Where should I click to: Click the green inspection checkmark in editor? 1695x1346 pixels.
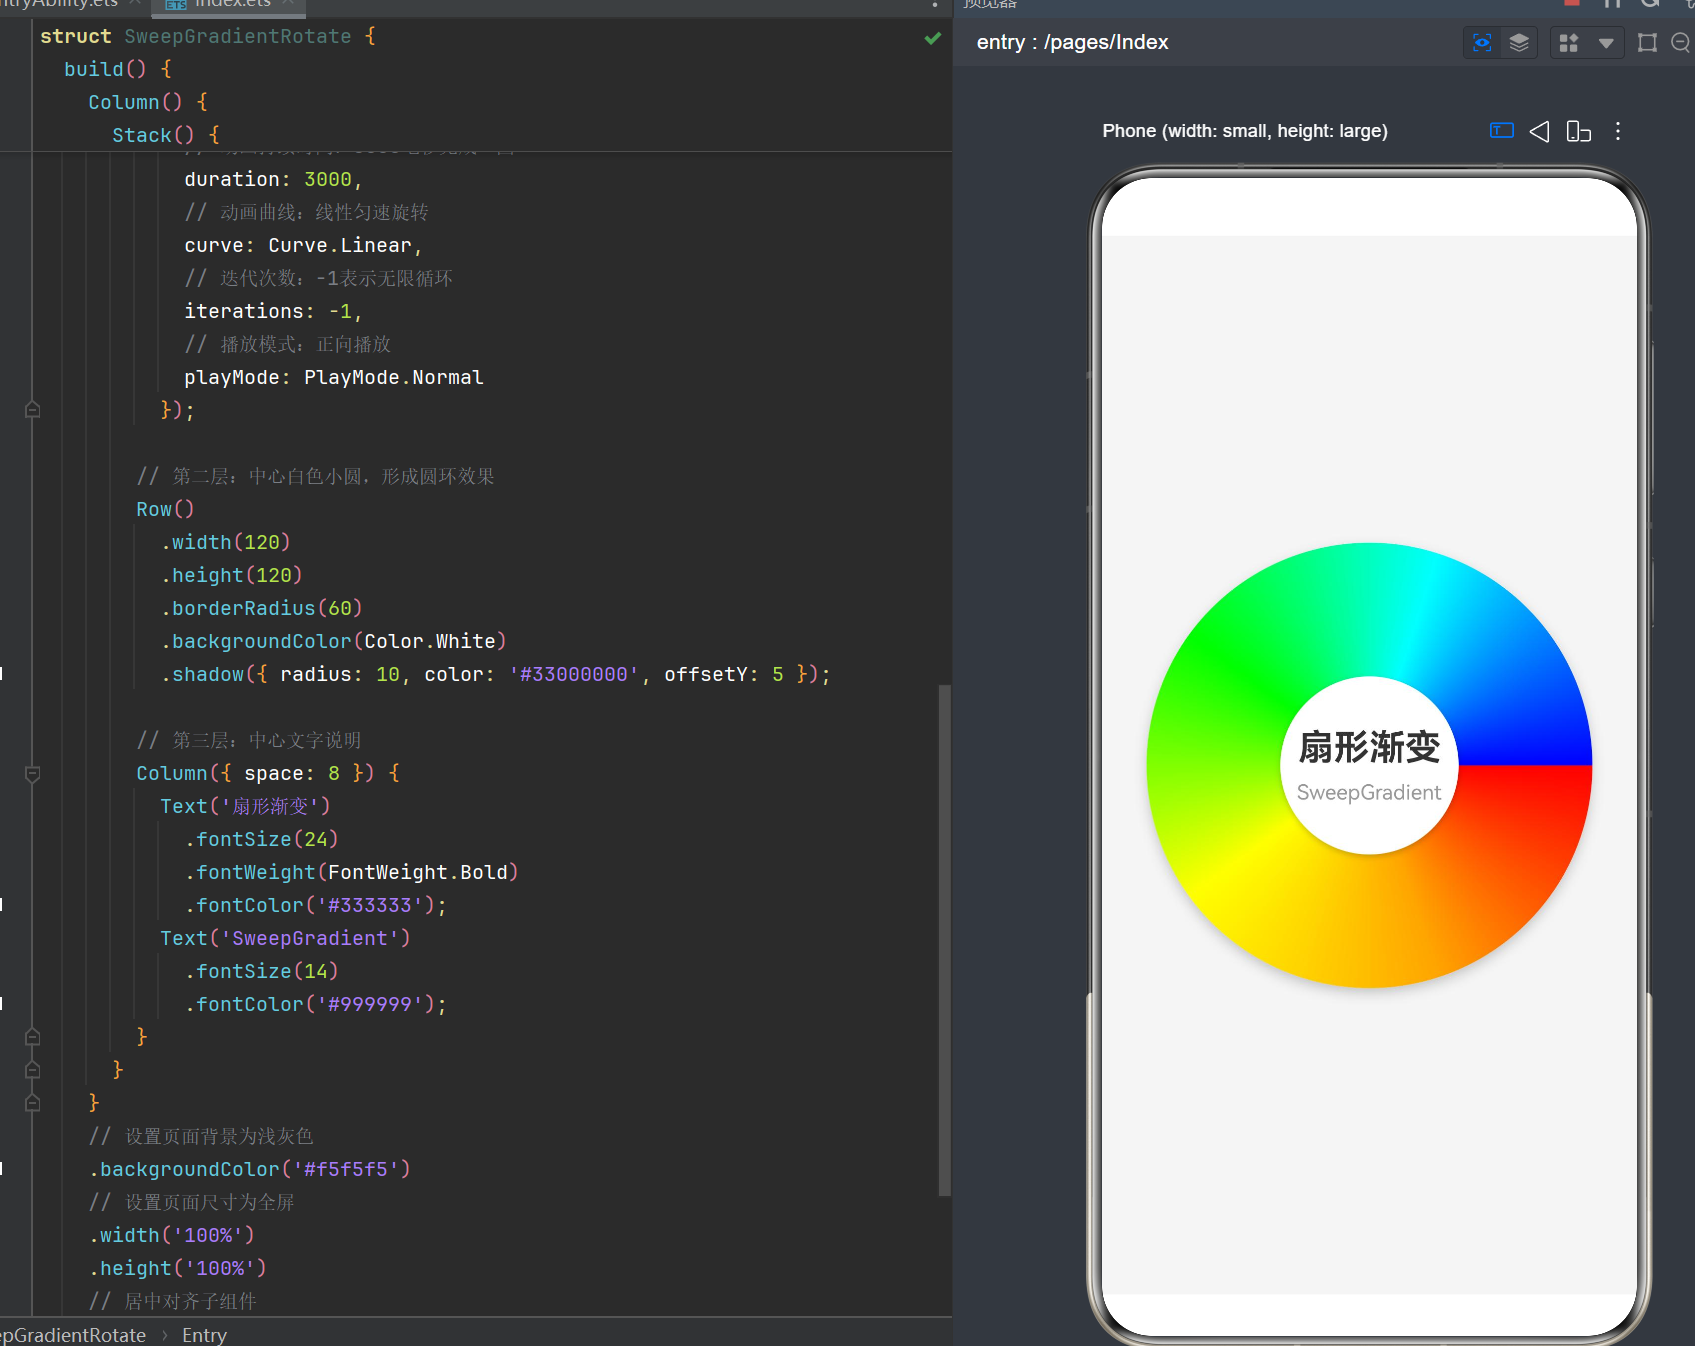click(933, 38)
